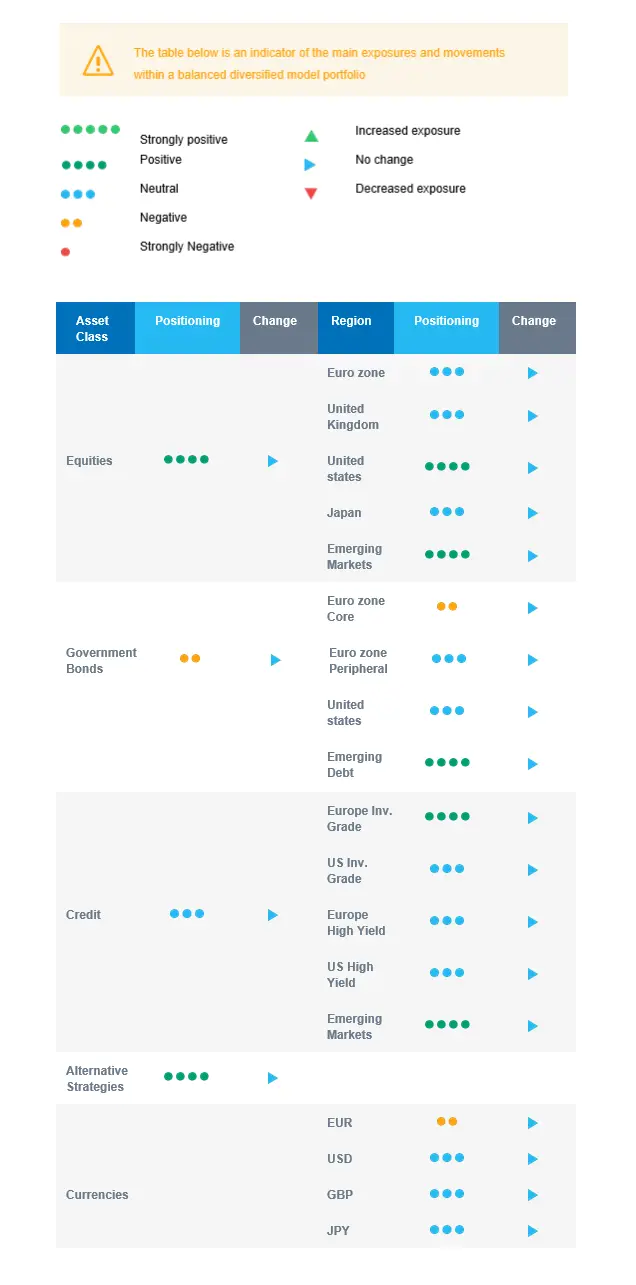Click the five green Strongly positive dots in the legend
The width and height of the screenshot is (636, 1285).
[90, 130]
